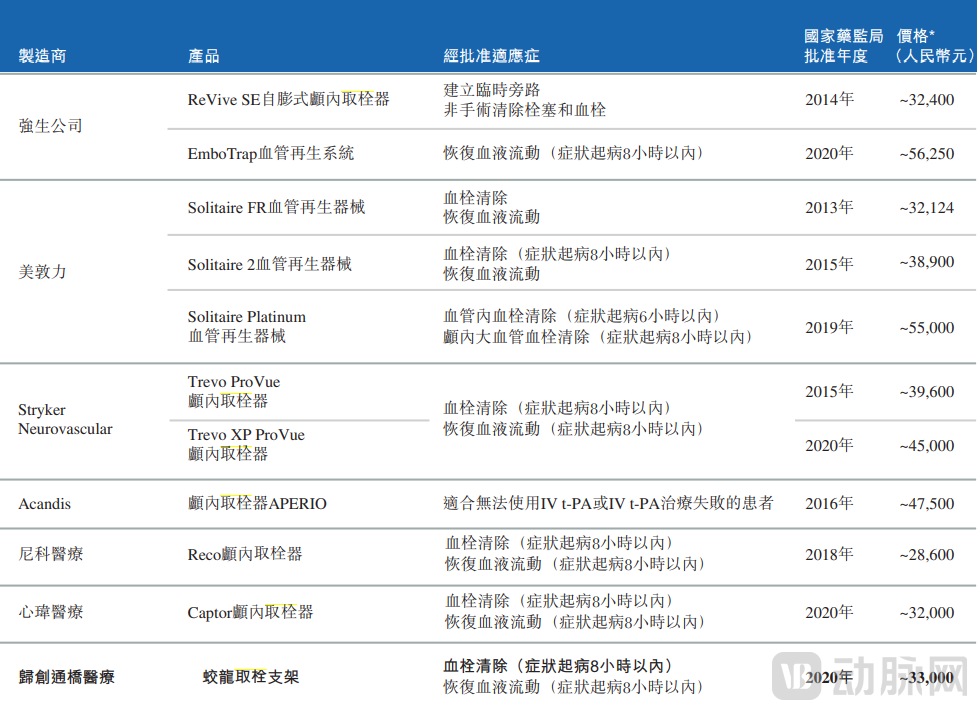Click the price ~39,600
The image size is (977, 710).
pyautogui.click(x=927, y=391)
